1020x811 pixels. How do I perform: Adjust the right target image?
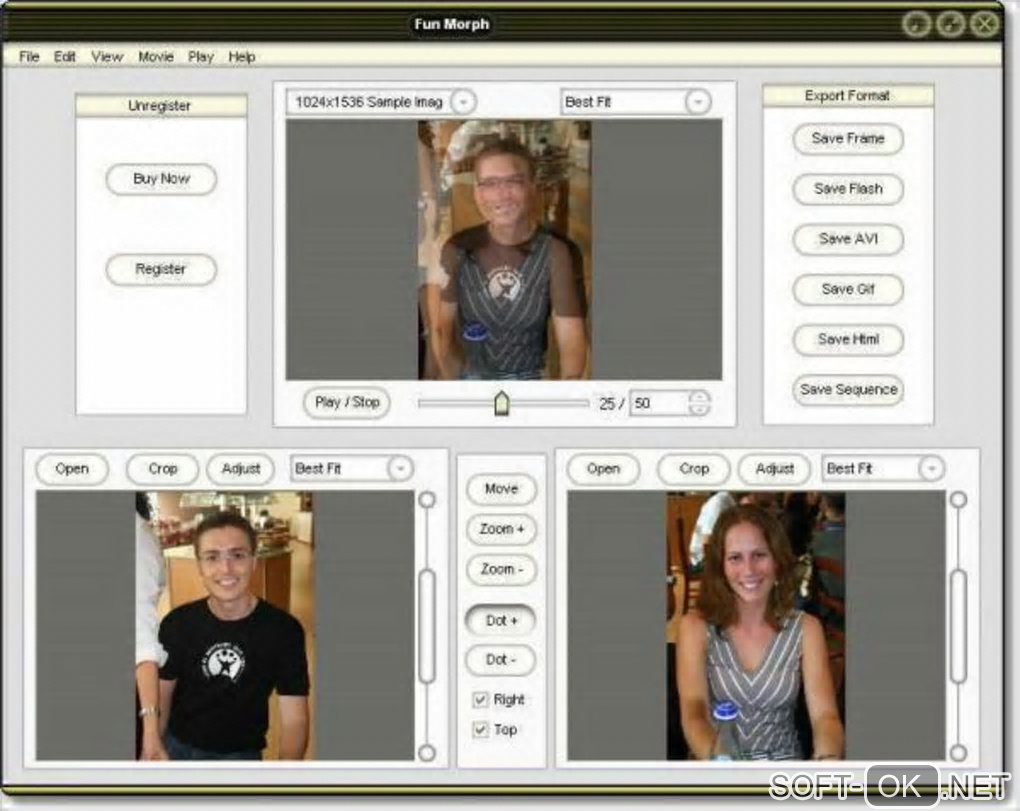point(775,469)
